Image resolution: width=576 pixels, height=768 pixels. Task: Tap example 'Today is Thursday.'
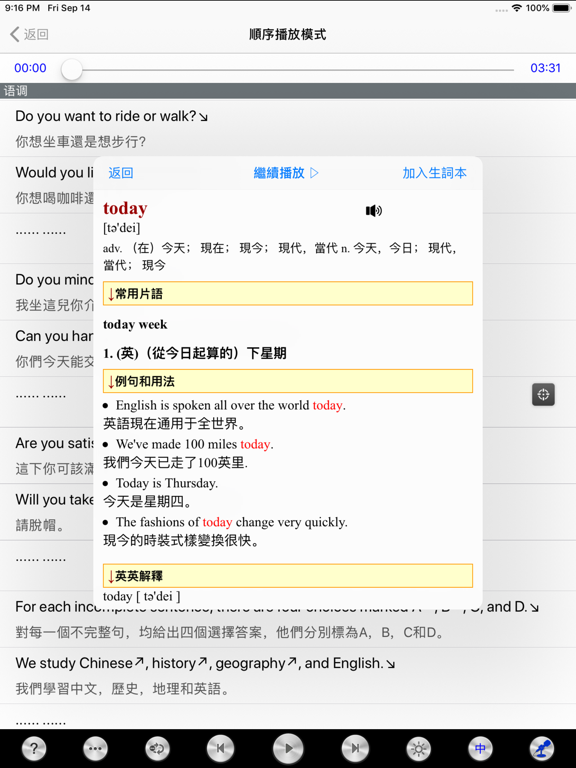(x=167, y=483)
